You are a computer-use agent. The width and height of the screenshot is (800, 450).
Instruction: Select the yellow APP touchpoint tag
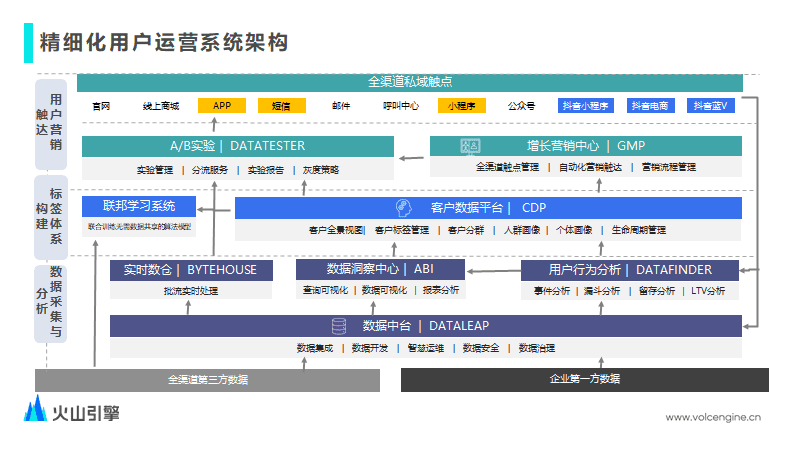pos(222,105)
